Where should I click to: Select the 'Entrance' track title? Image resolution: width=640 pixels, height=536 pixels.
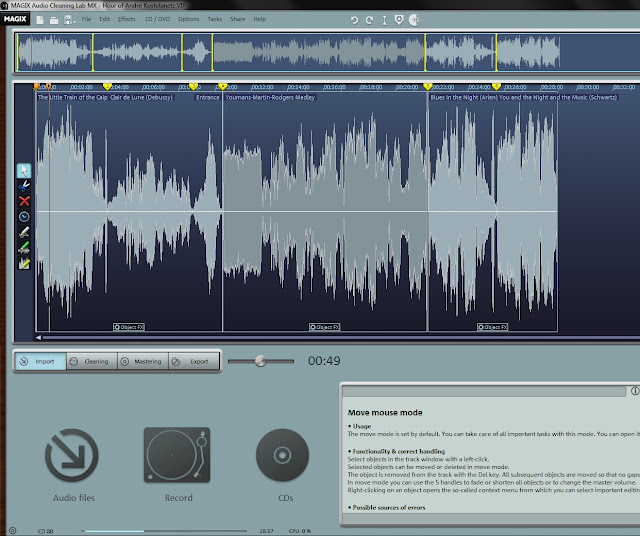tap(208, 97)
